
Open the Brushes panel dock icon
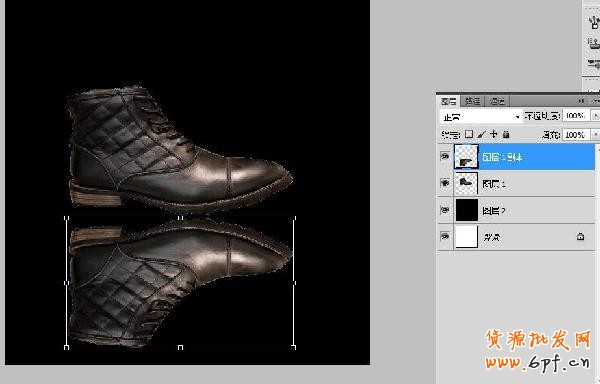pyautogui.click(x=594, y=21)
